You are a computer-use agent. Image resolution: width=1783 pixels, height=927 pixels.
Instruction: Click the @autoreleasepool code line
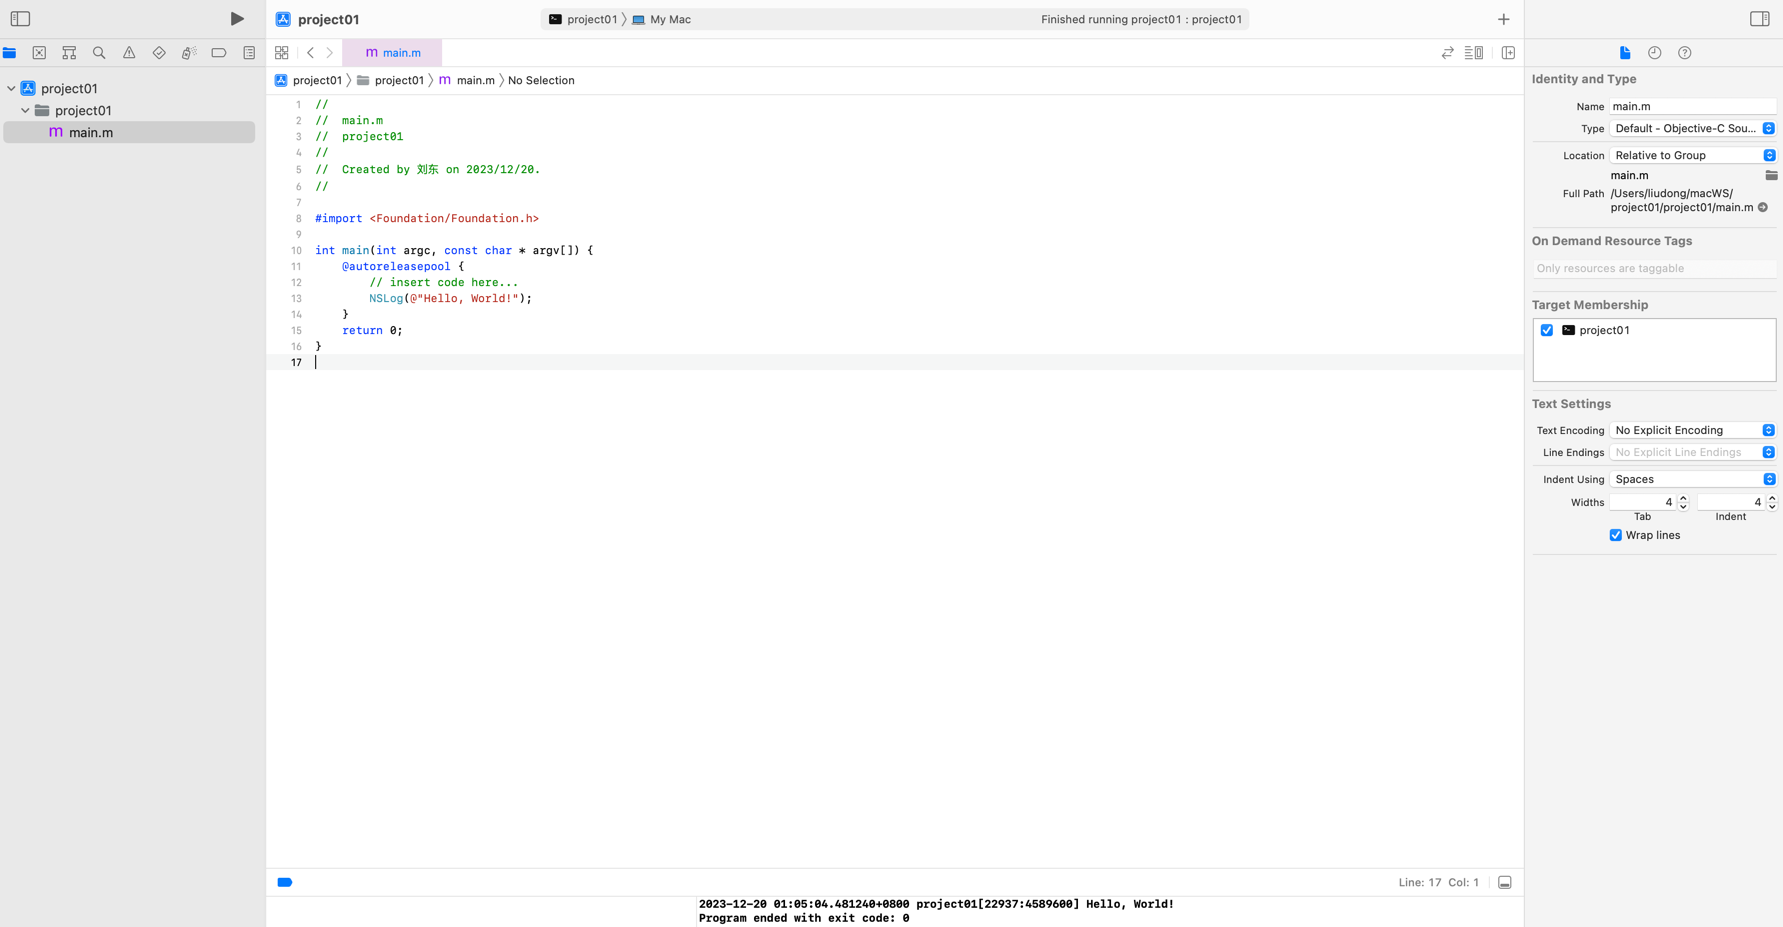(x=403, y=266)
